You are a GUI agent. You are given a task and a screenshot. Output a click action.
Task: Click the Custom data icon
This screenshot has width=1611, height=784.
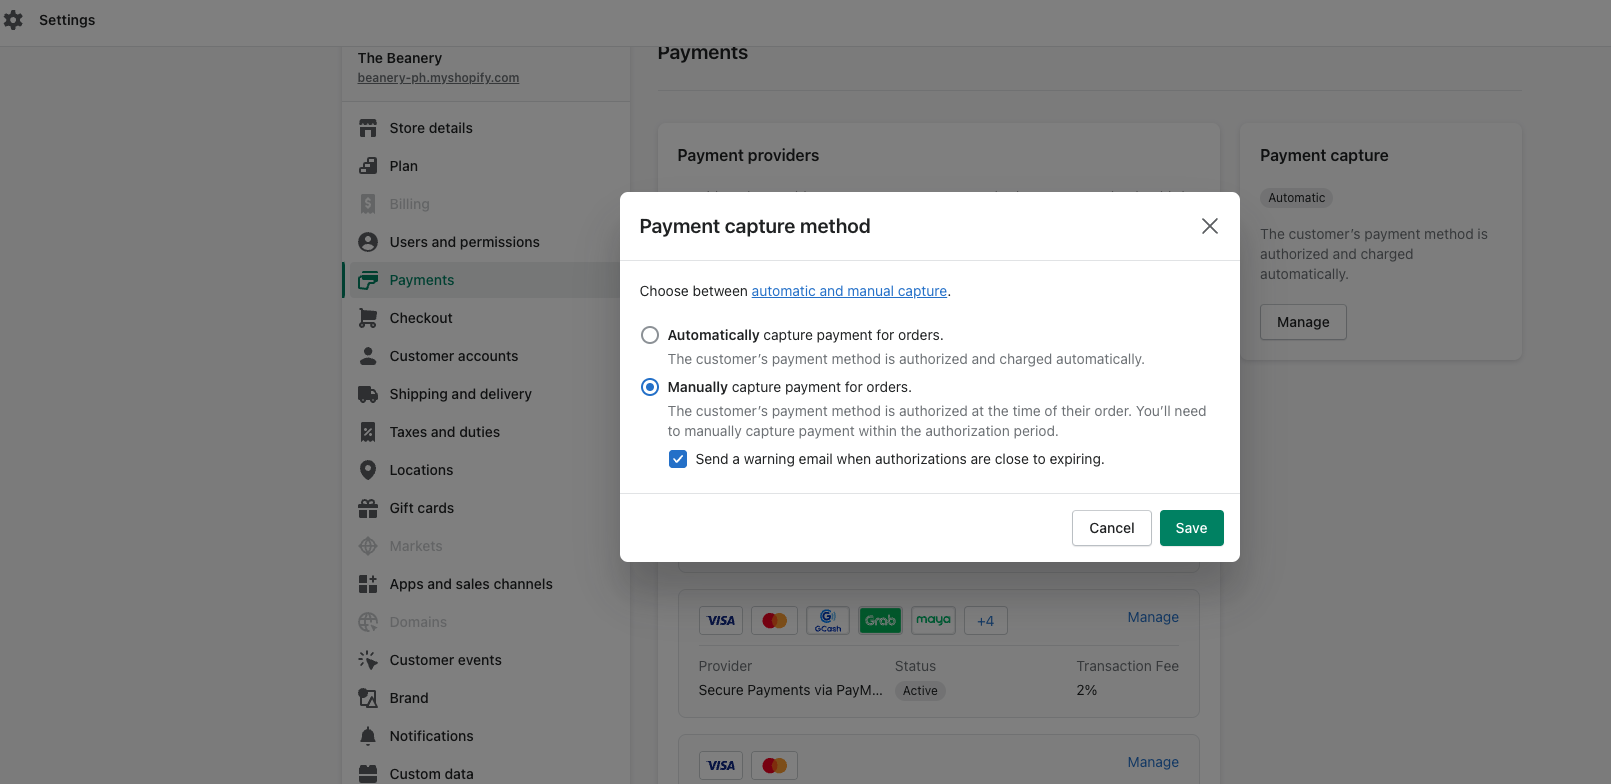click(368, 774)
